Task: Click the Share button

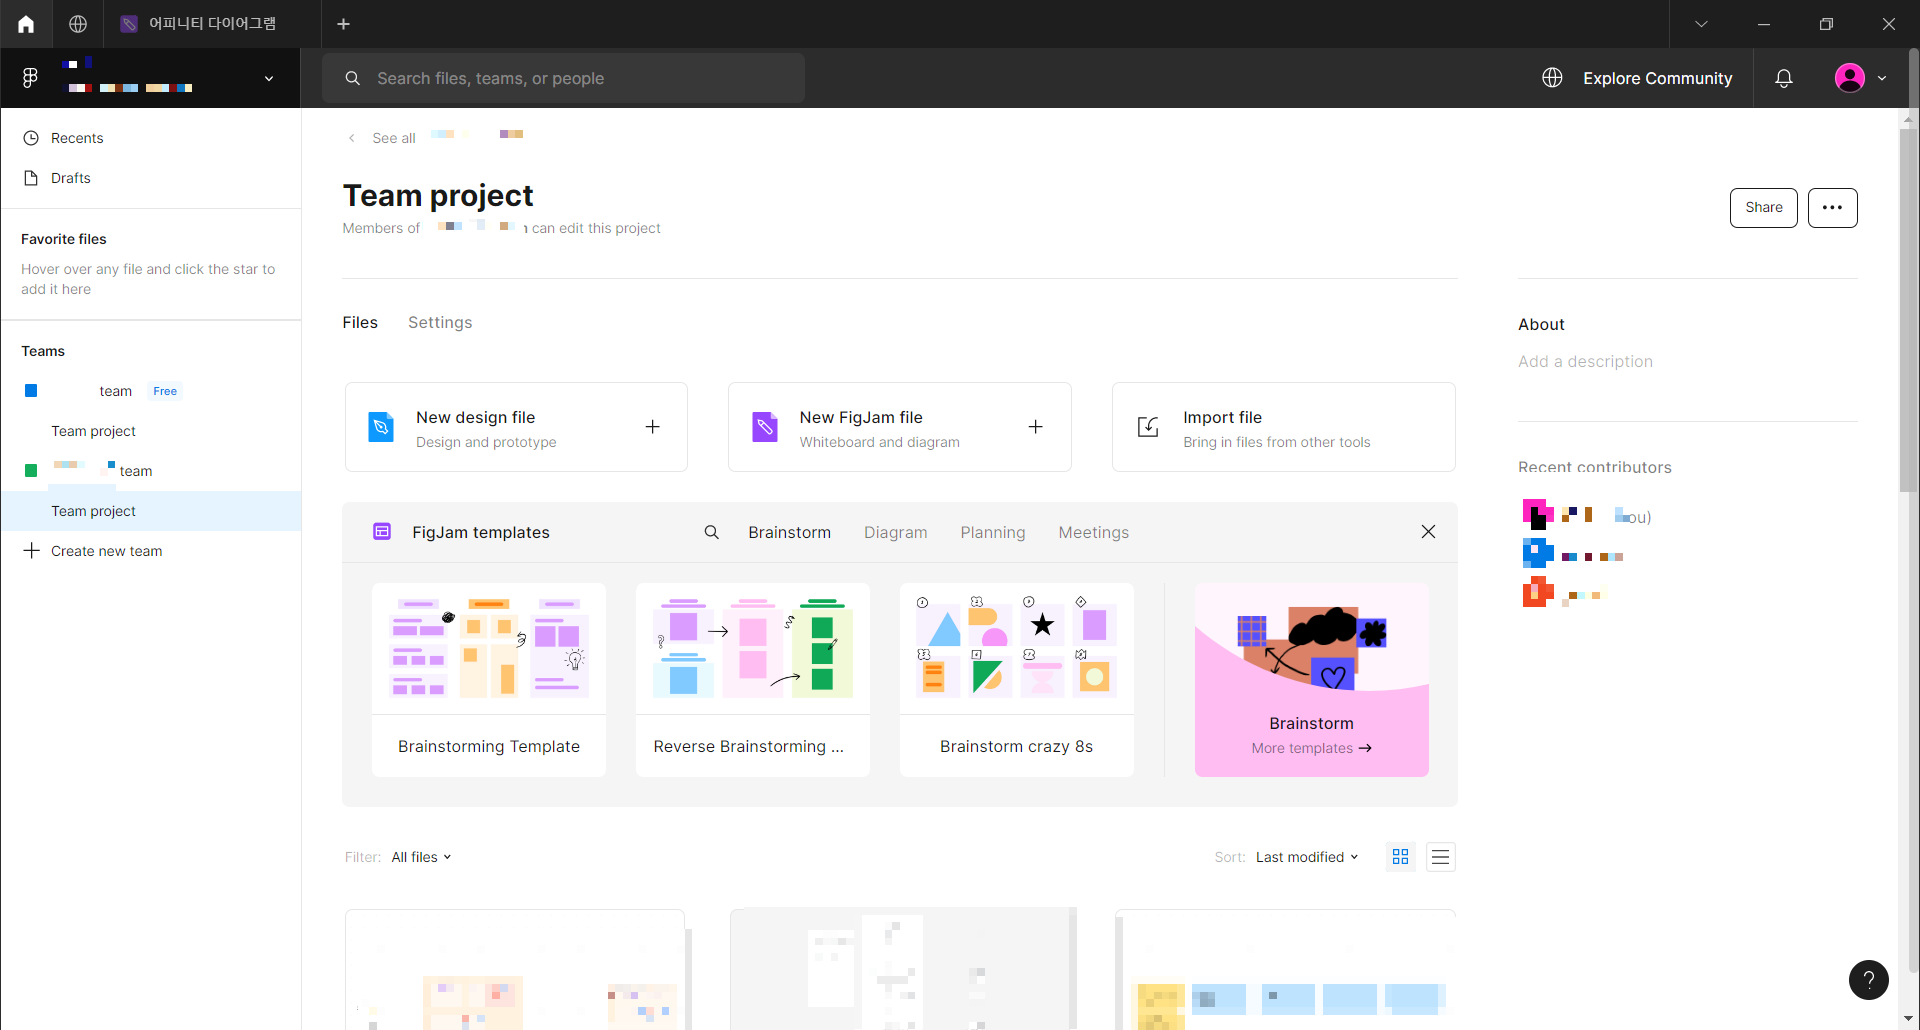Action: 1763,207
